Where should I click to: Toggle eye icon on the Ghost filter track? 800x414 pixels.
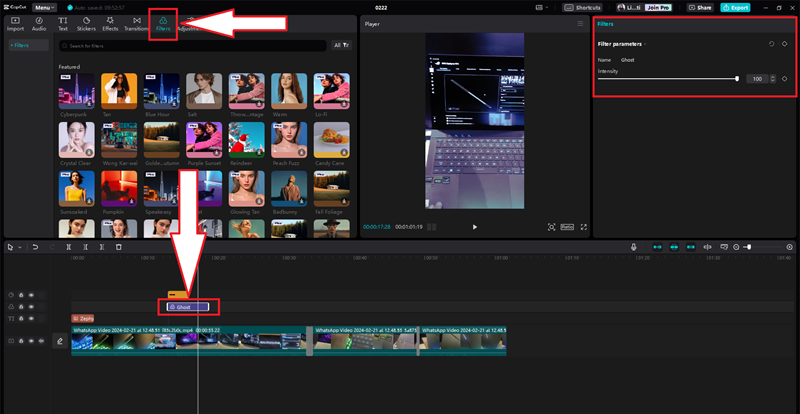(x=31, y=306)
